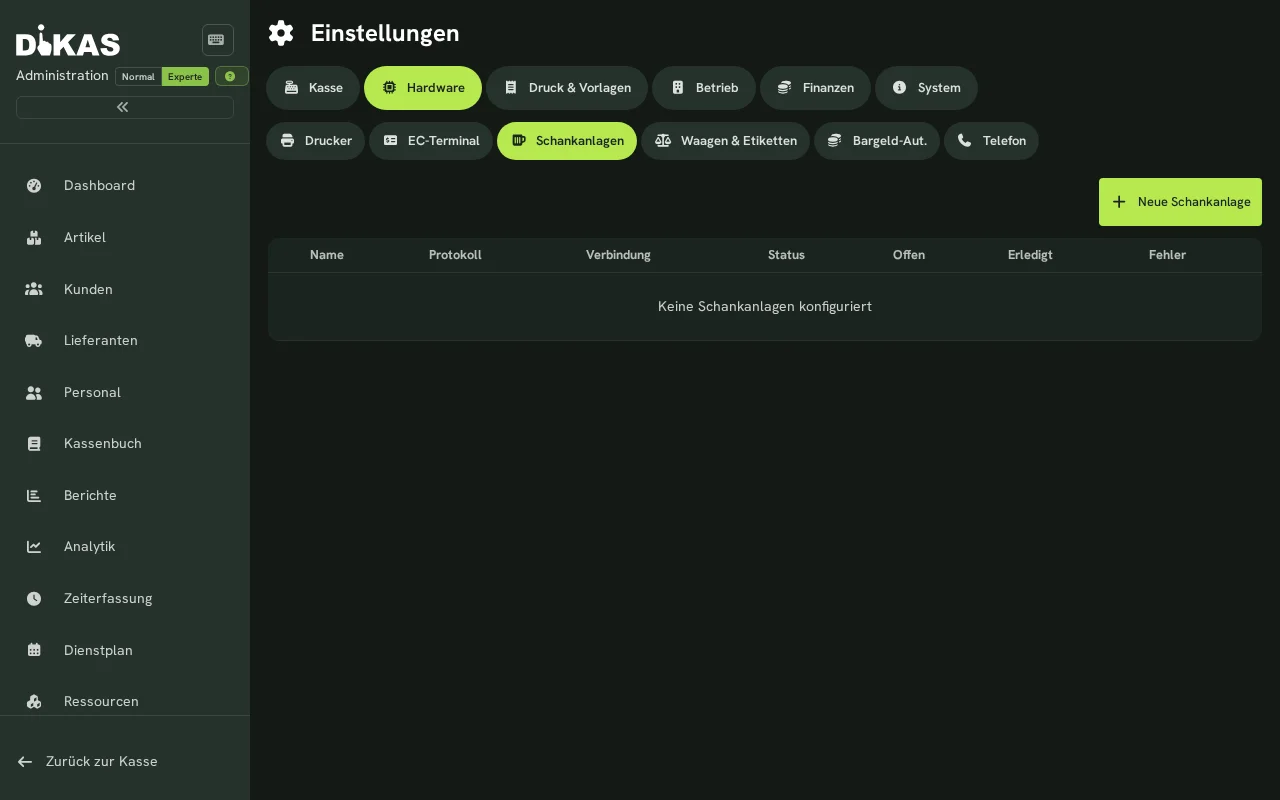The image size is (1280, 800).
Task: Open the Ressourcen sidebar entry
Action: (125, 701)
